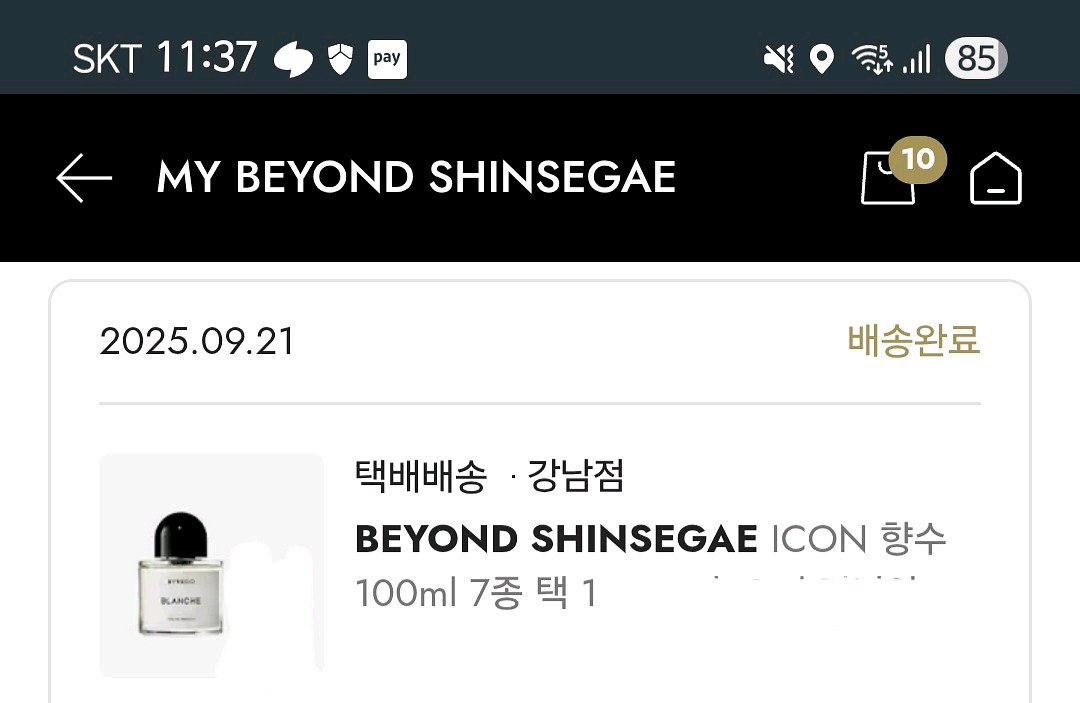This screenshot has height=703, width=1080.
Task: Tap the 배송완료 delivery status
Action: click(x=914, y=341)
